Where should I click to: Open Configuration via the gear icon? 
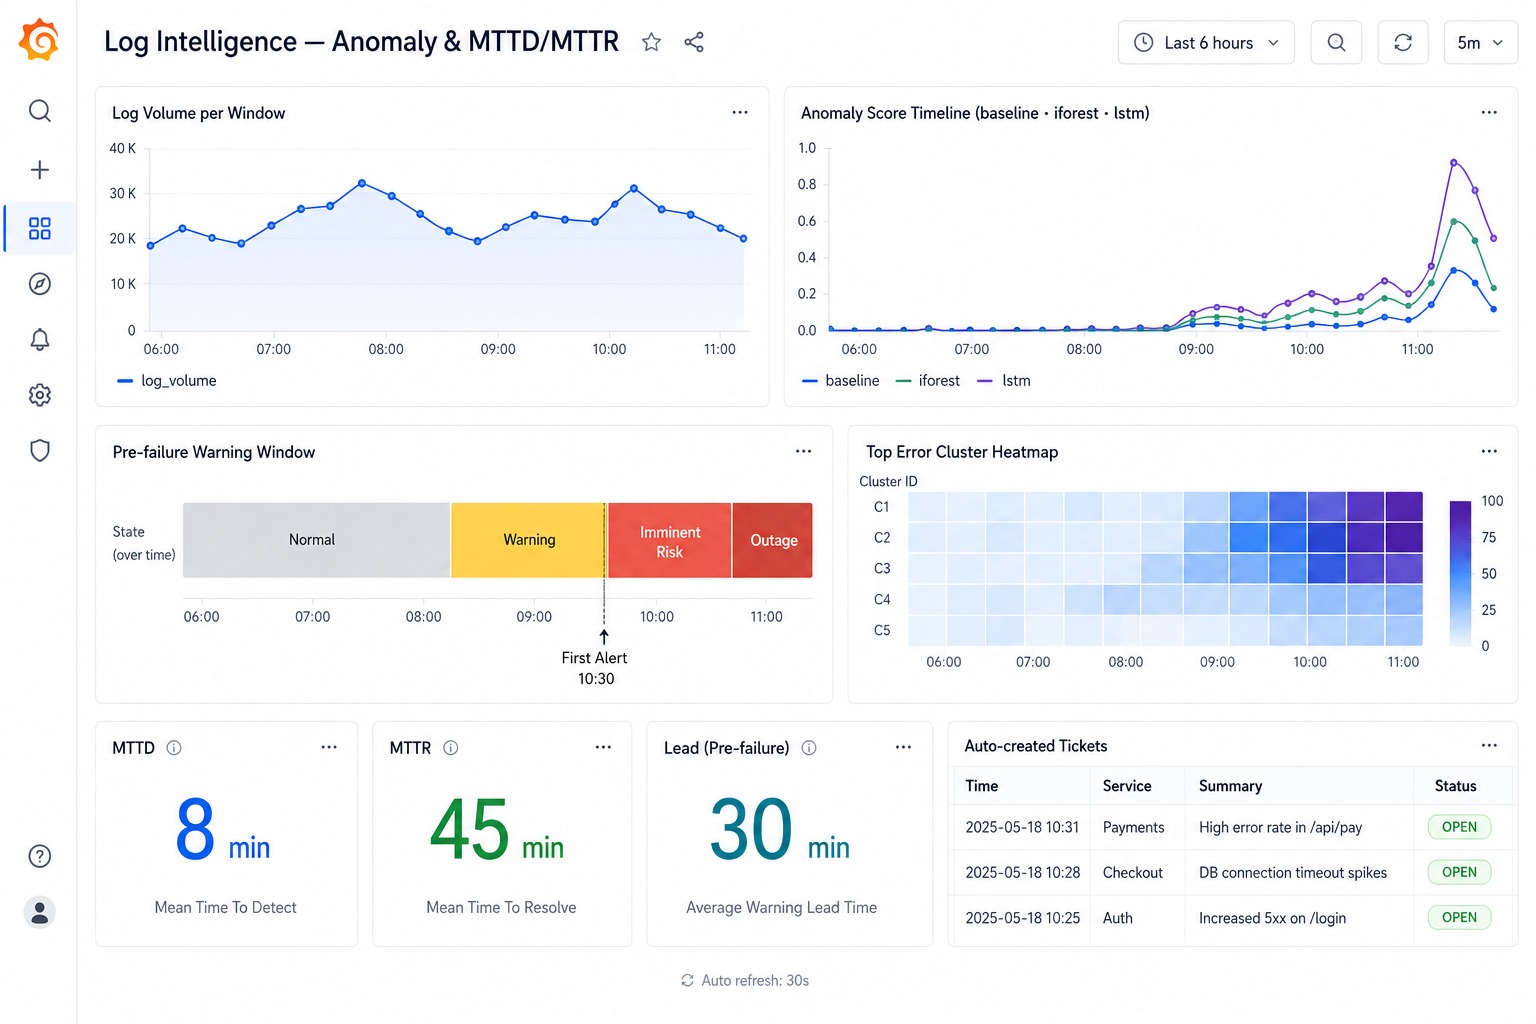tap(40, 395)
